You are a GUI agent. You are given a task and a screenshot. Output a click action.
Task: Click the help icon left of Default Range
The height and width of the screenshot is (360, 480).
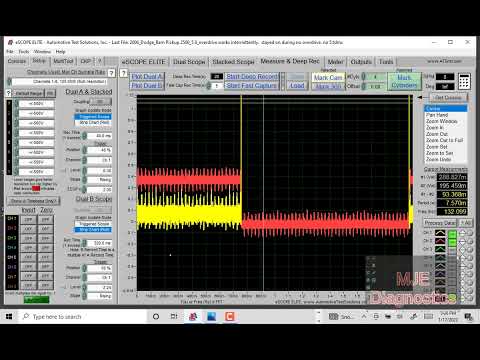pos(9,93)
